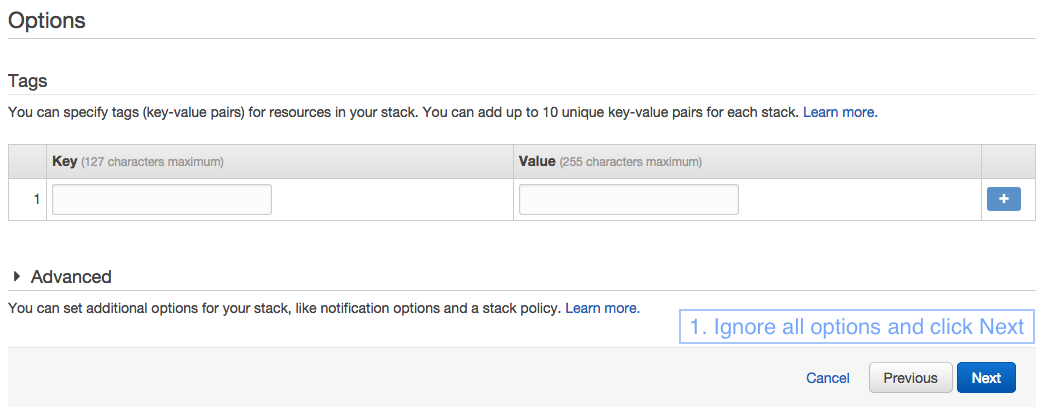Viewport: 1046px width, 415px height.
Task: Click the Next button
Action: [x=986, y=378]
